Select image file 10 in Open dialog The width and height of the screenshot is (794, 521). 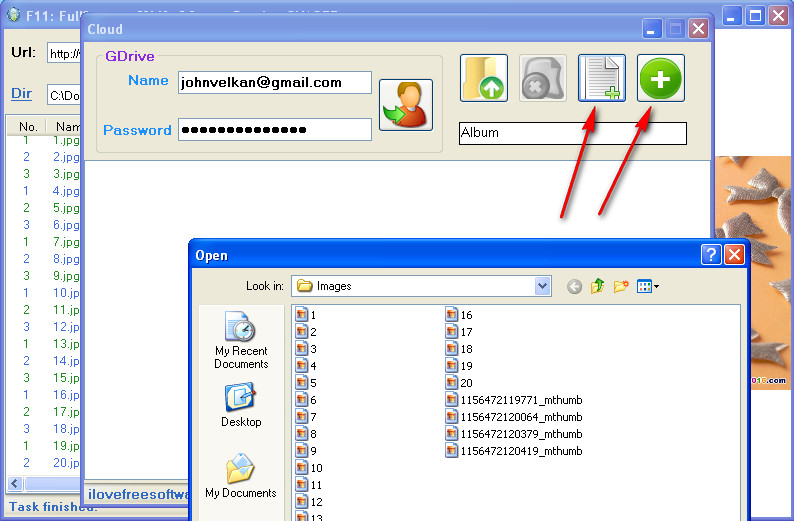tap(309, 467)
